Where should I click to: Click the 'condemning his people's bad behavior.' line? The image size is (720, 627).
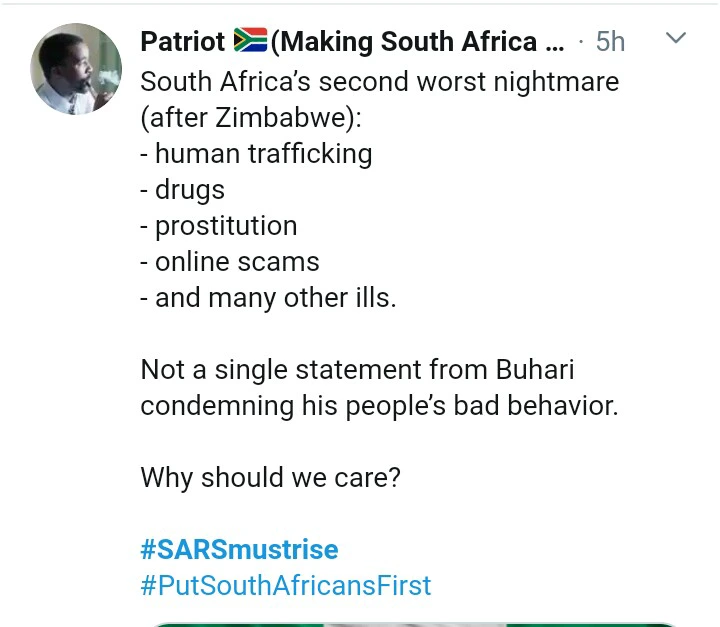point(379,406)
